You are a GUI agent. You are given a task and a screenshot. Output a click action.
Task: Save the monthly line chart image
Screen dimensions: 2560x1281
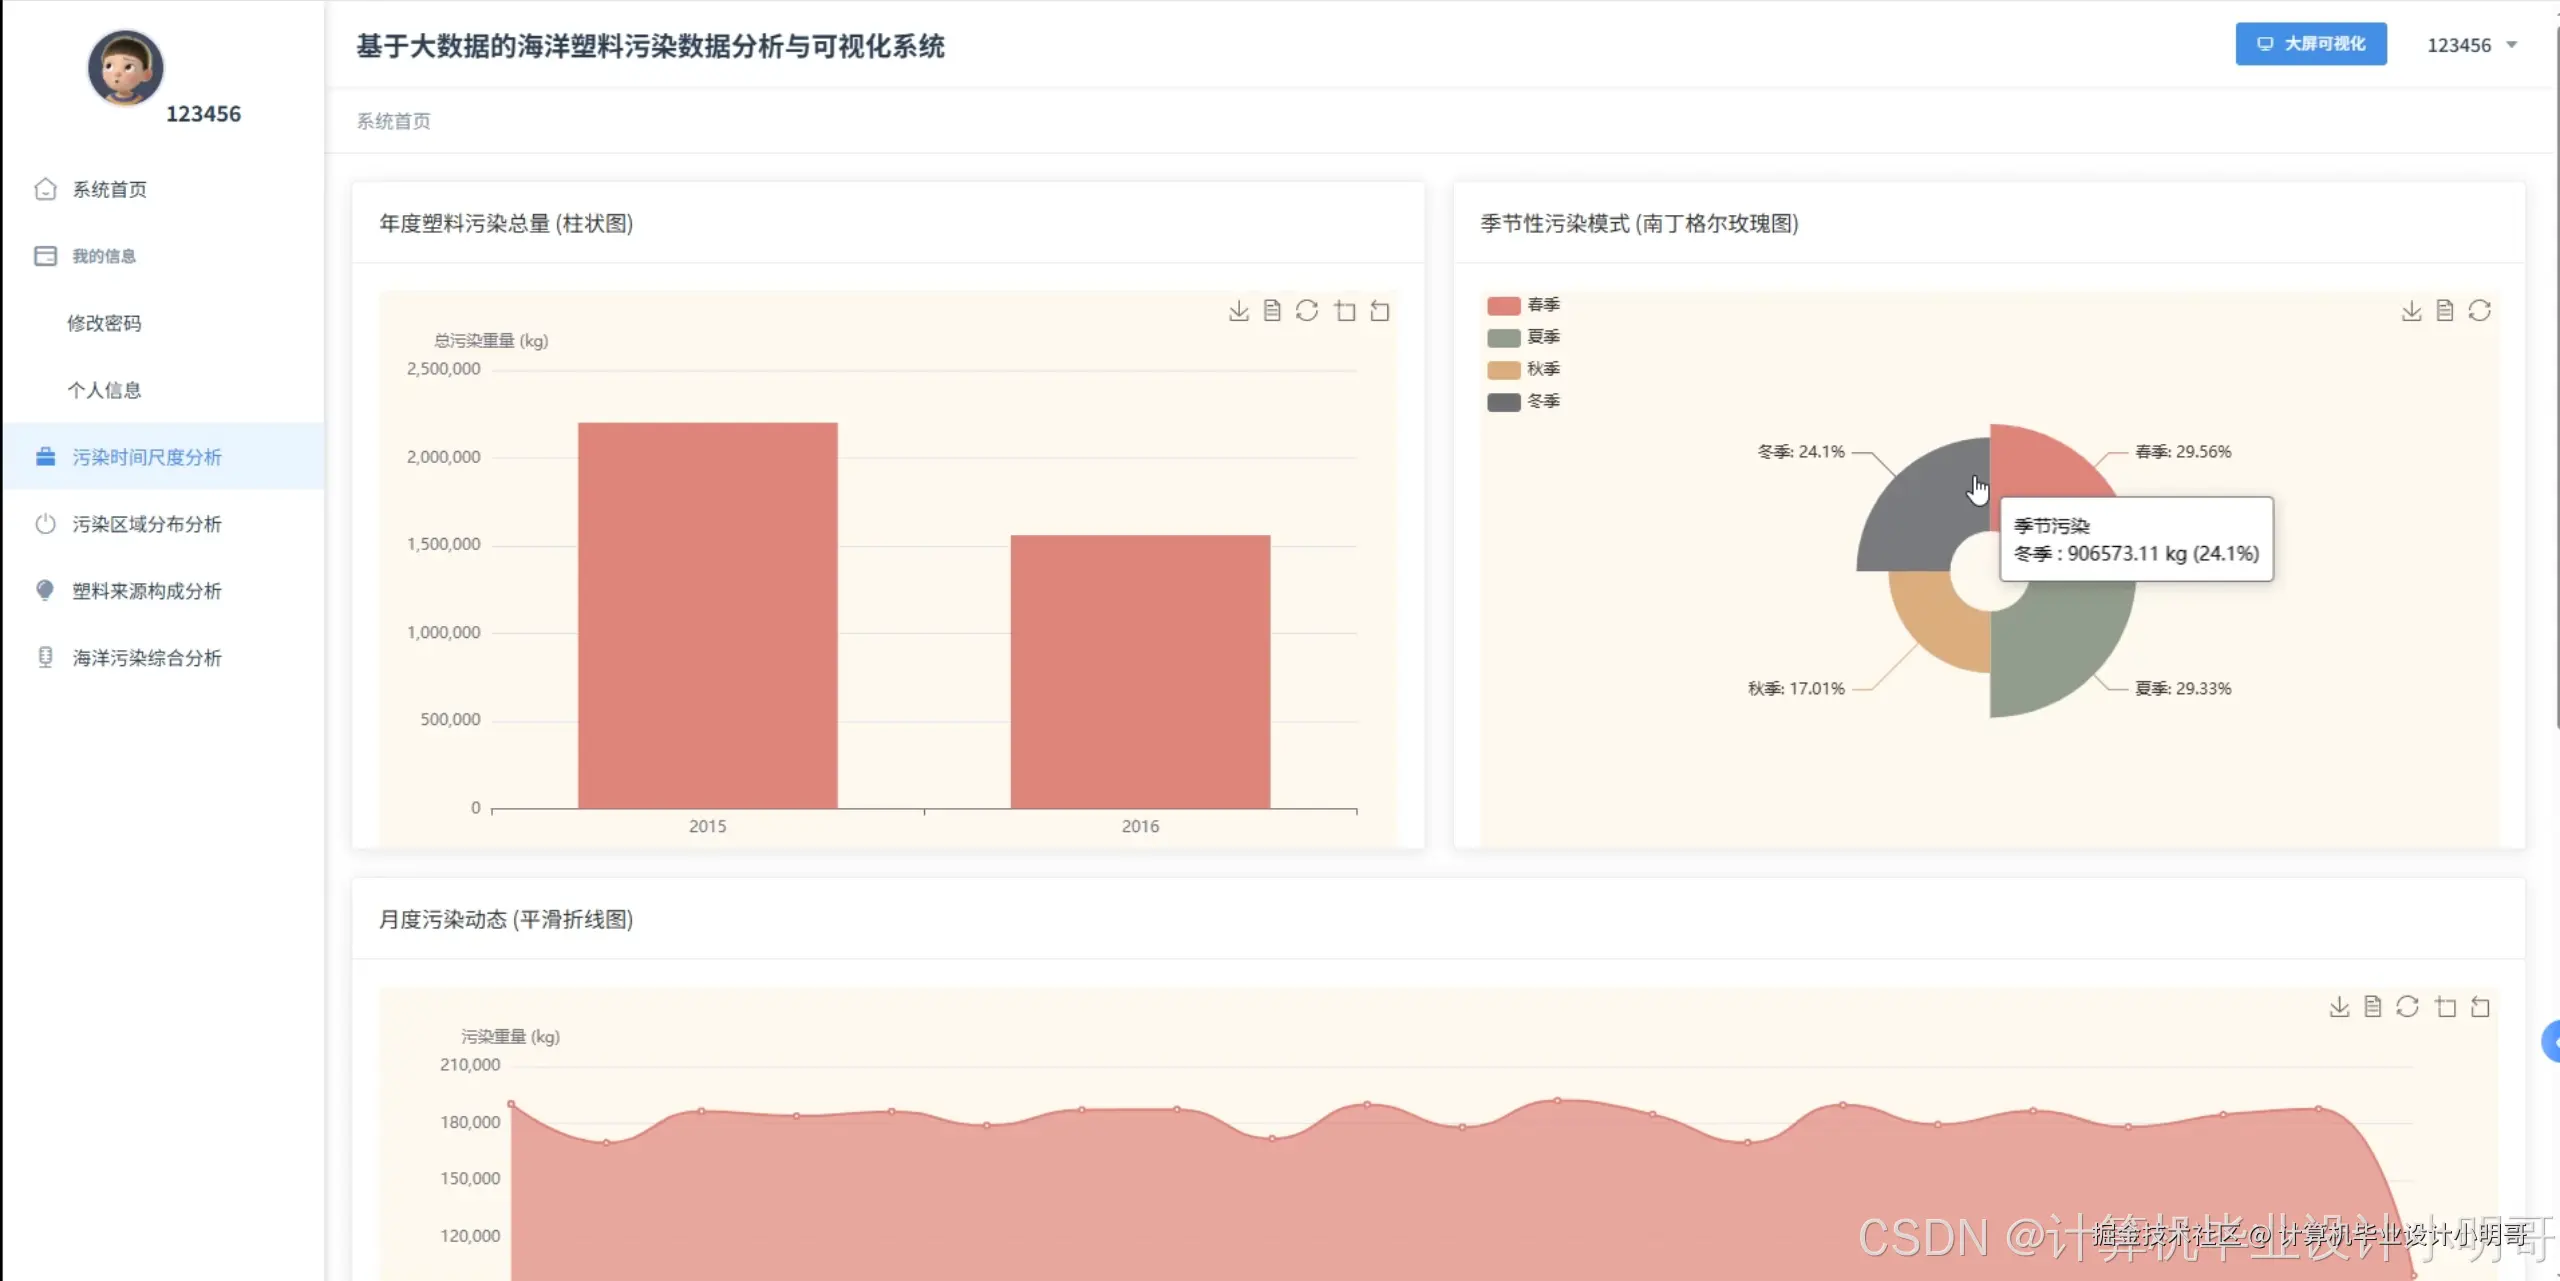click(x=2339, y=1007)
